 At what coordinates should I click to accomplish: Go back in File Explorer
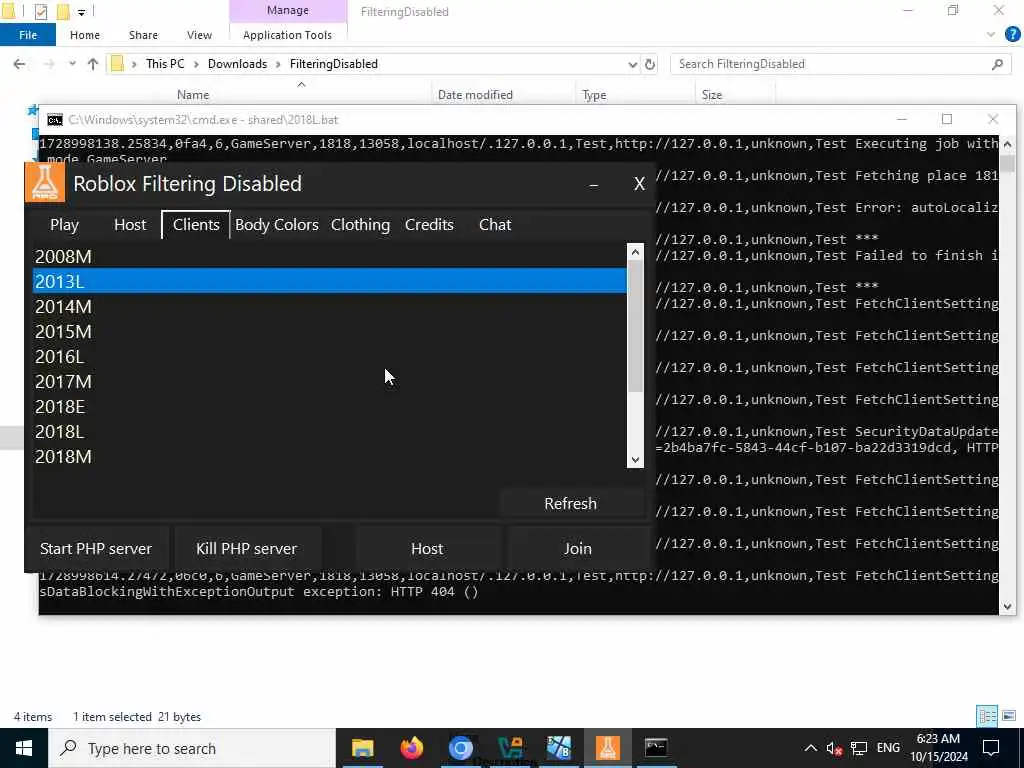click(20, 64)
